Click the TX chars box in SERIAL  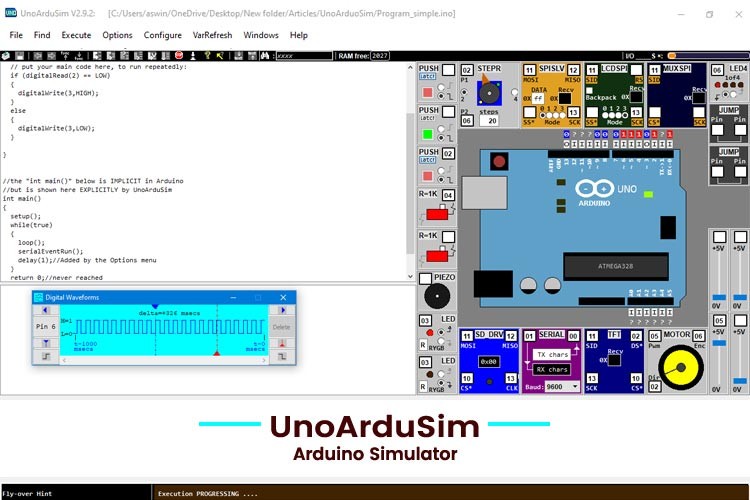(x=552, y=355)
